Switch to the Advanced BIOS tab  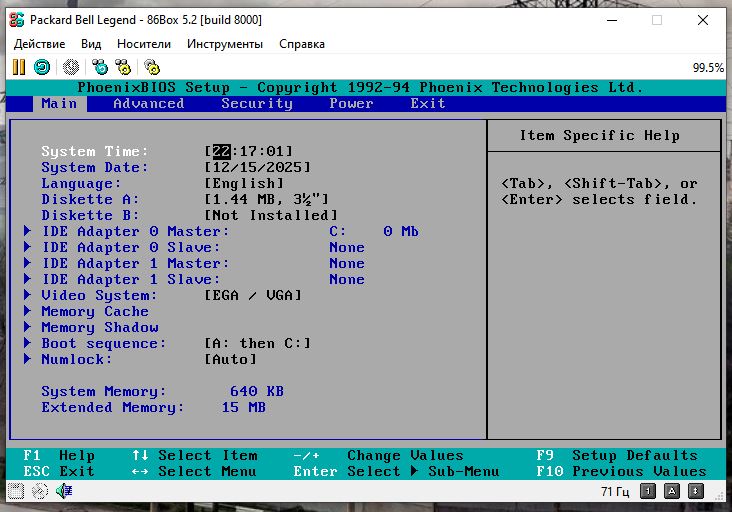148,104
